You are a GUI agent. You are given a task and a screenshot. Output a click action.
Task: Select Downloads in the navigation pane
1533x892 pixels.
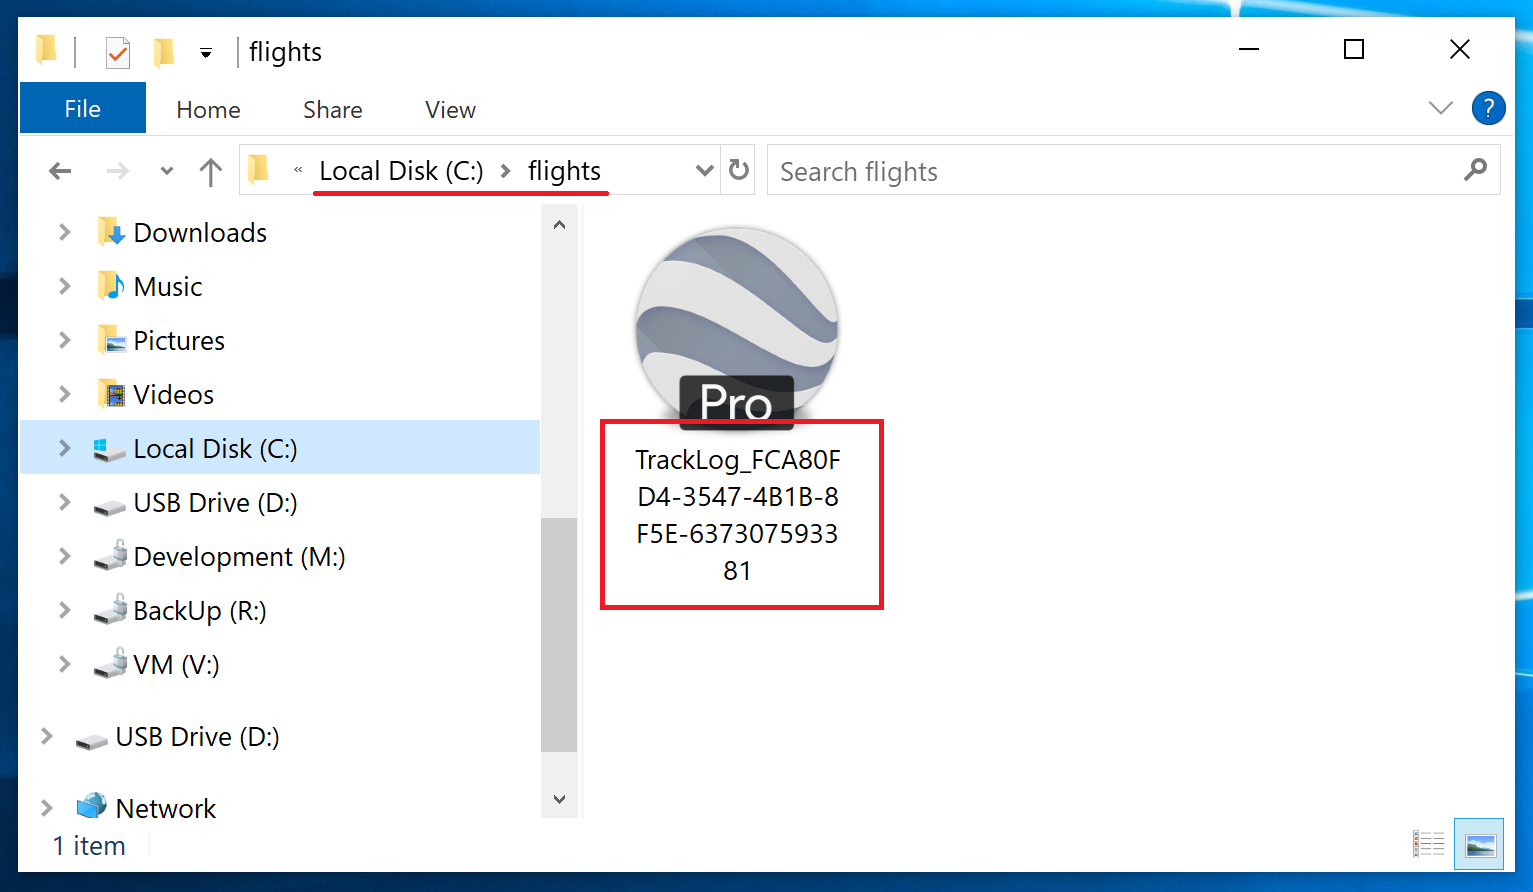click(x=200, y=233)
